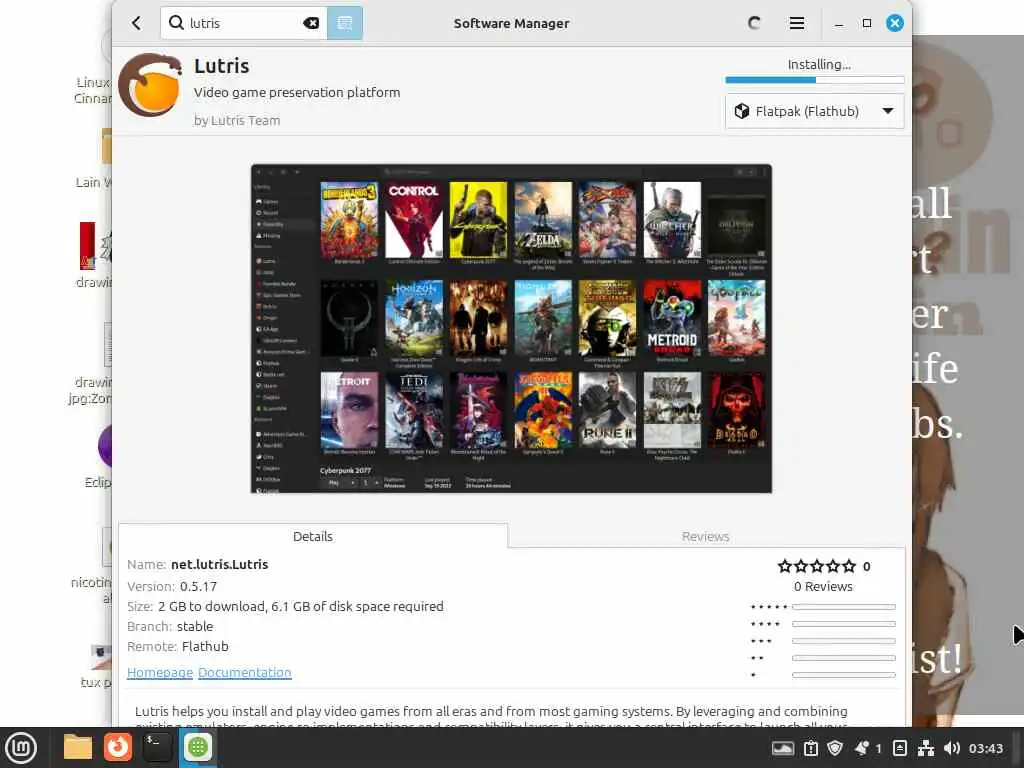Open the Lutris screenshot preview
1024x768 pixels.
point(511,328)
